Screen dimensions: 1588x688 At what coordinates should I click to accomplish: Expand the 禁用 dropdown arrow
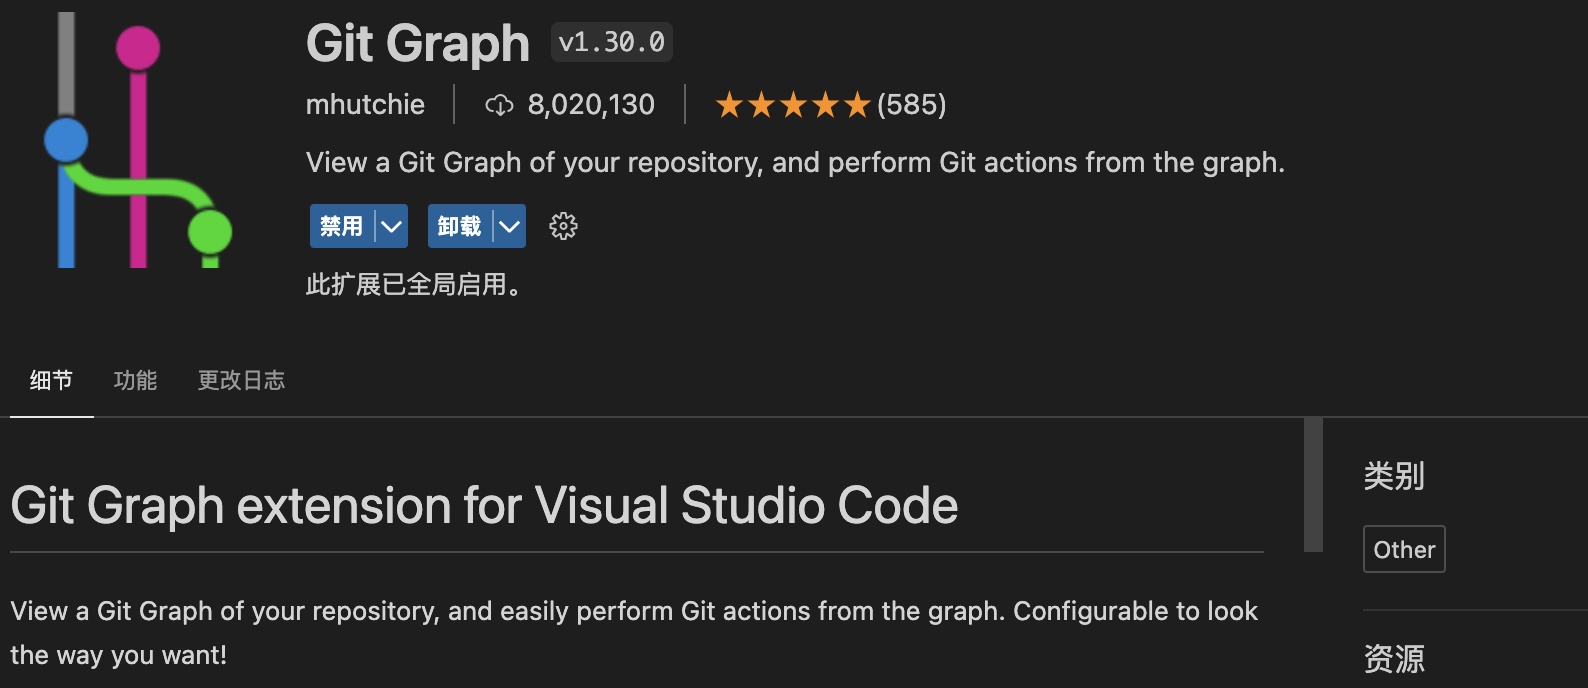(392, 226)
